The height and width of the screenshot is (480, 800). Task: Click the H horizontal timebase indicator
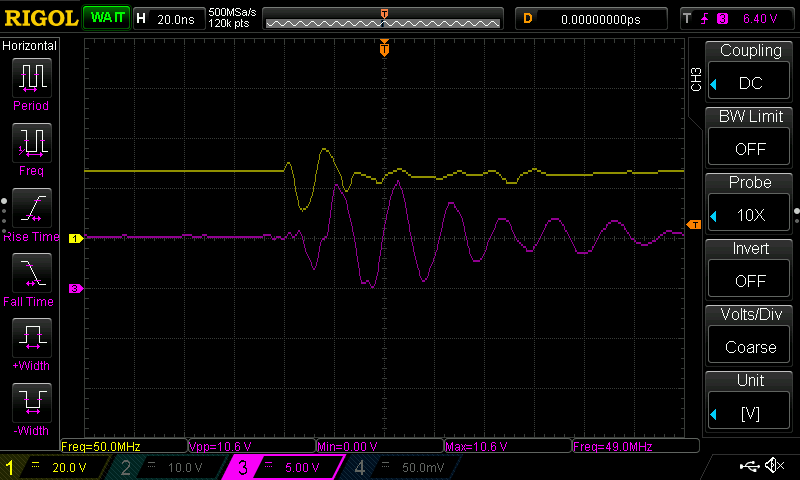pos(141,19)
